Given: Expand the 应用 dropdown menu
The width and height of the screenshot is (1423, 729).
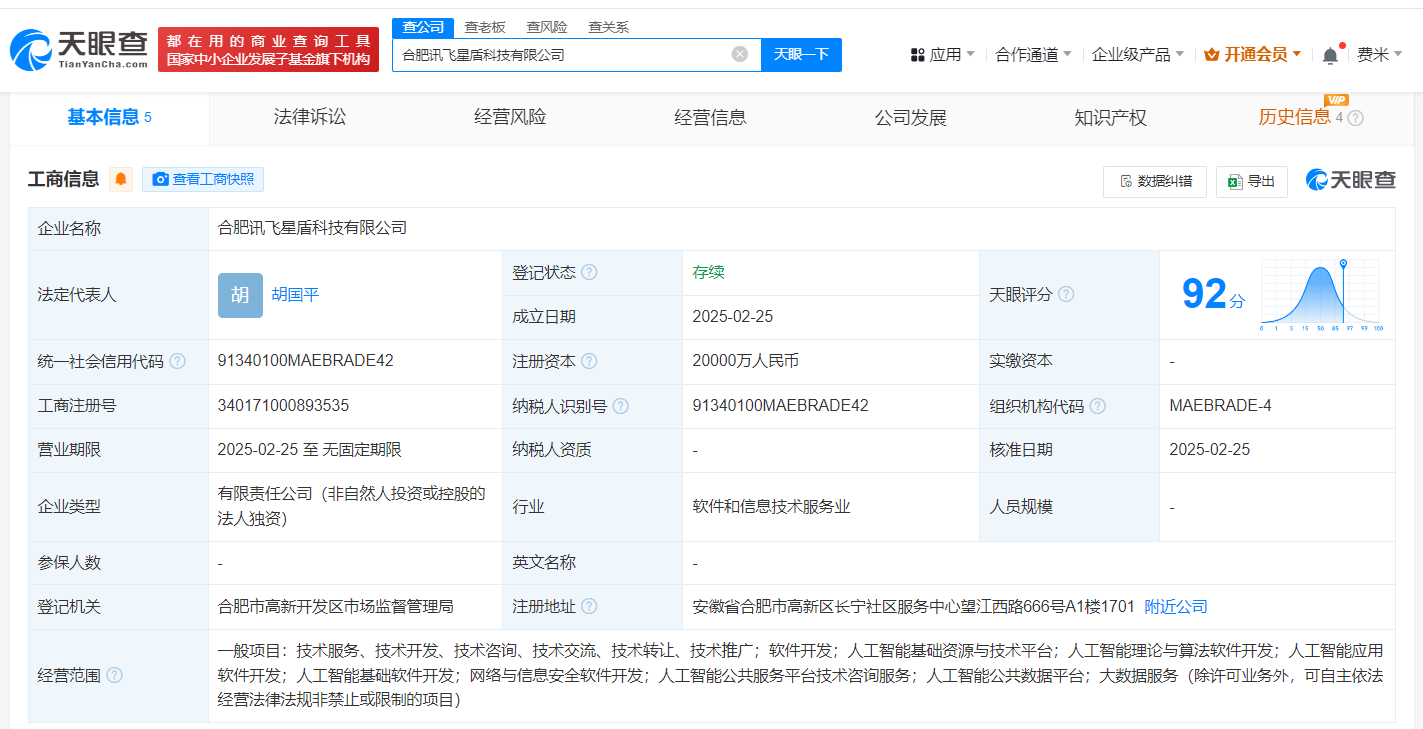Looking at the screenshot, I should 942,55.
